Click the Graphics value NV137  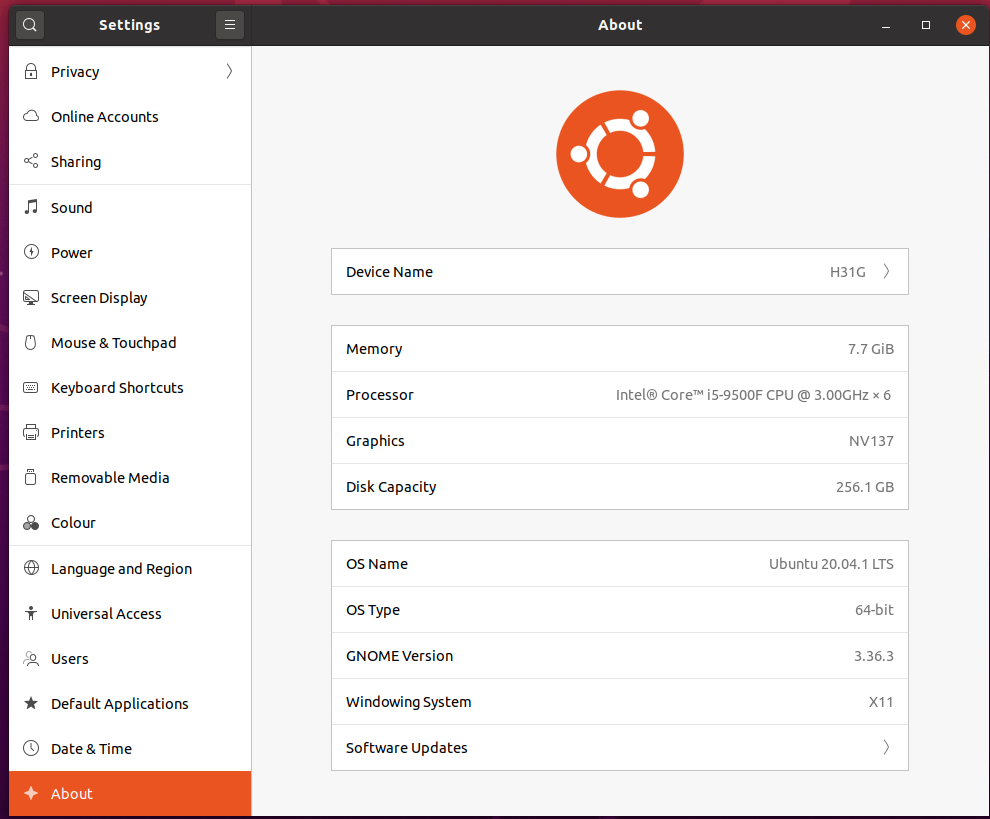[871, 441]
